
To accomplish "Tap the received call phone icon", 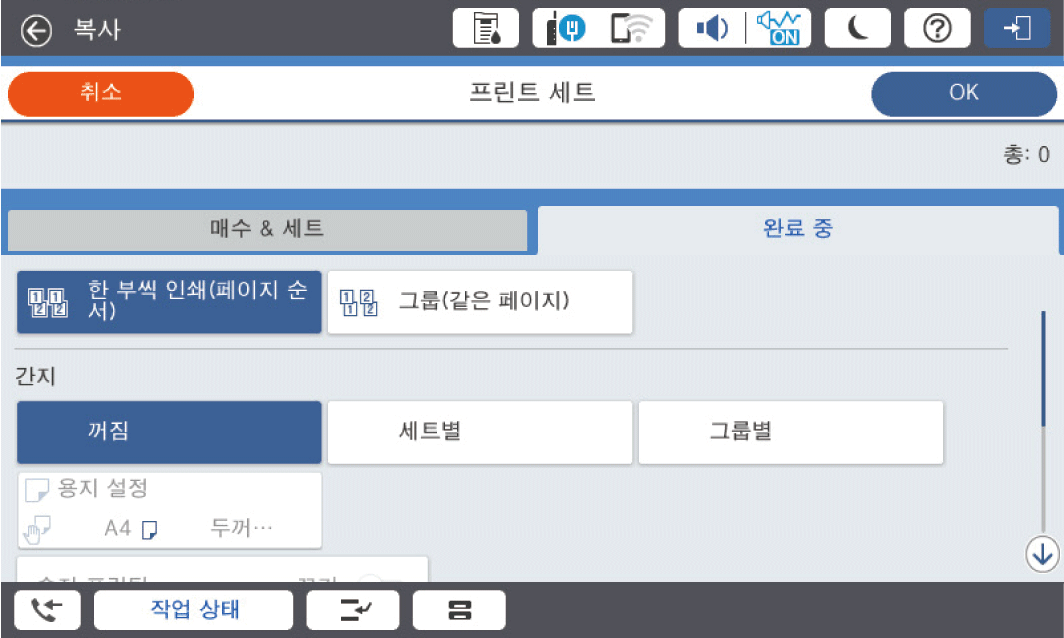I will point(47,610).
